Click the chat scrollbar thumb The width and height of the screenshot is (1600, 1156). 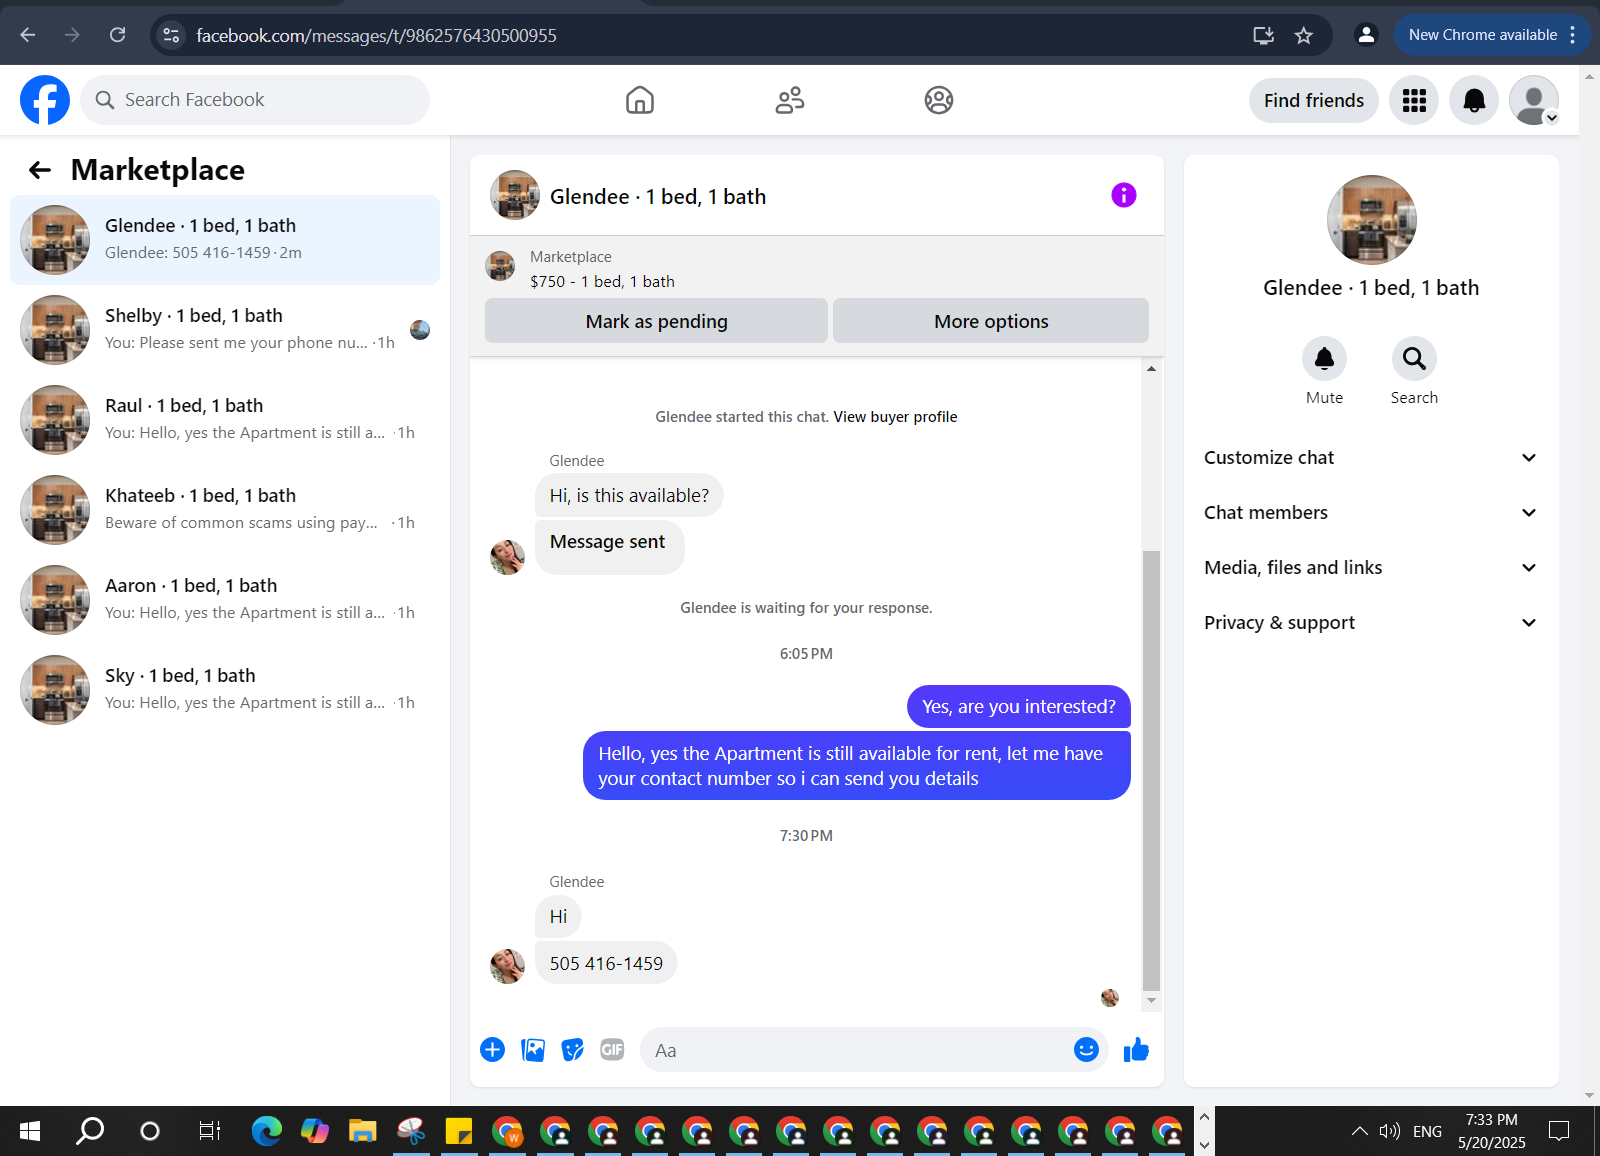(1151, 770)
